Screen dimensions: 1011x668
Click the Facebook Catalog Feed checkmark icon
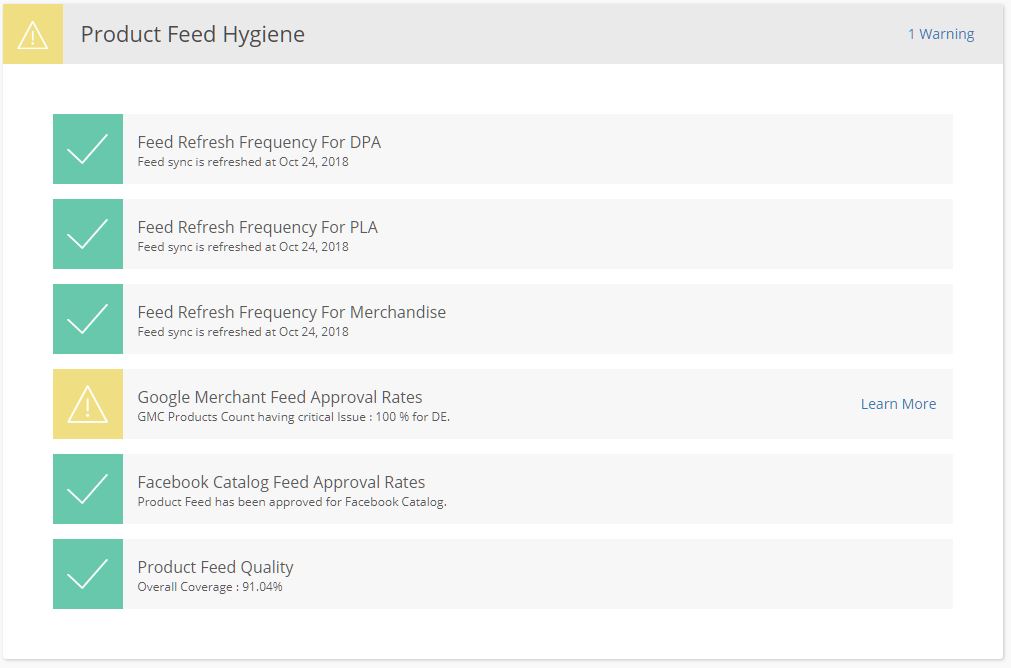tap(88, 489)
